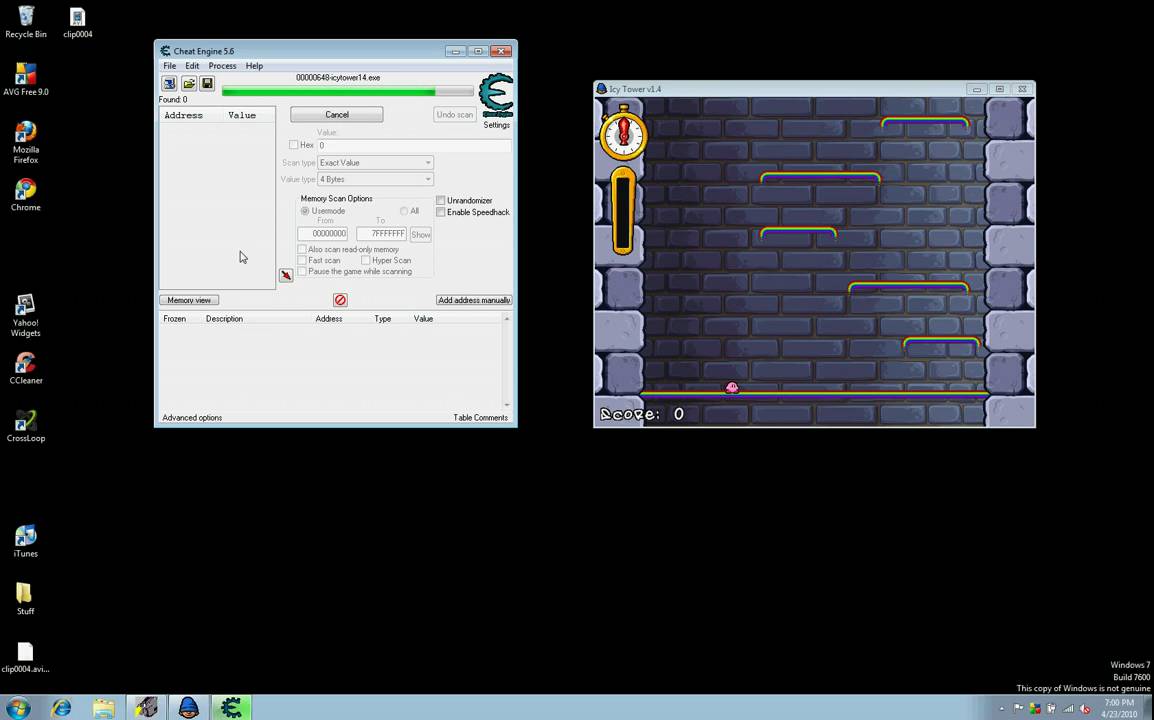
Task: Select a process to open (computer icon)
Action: point(168,83)
